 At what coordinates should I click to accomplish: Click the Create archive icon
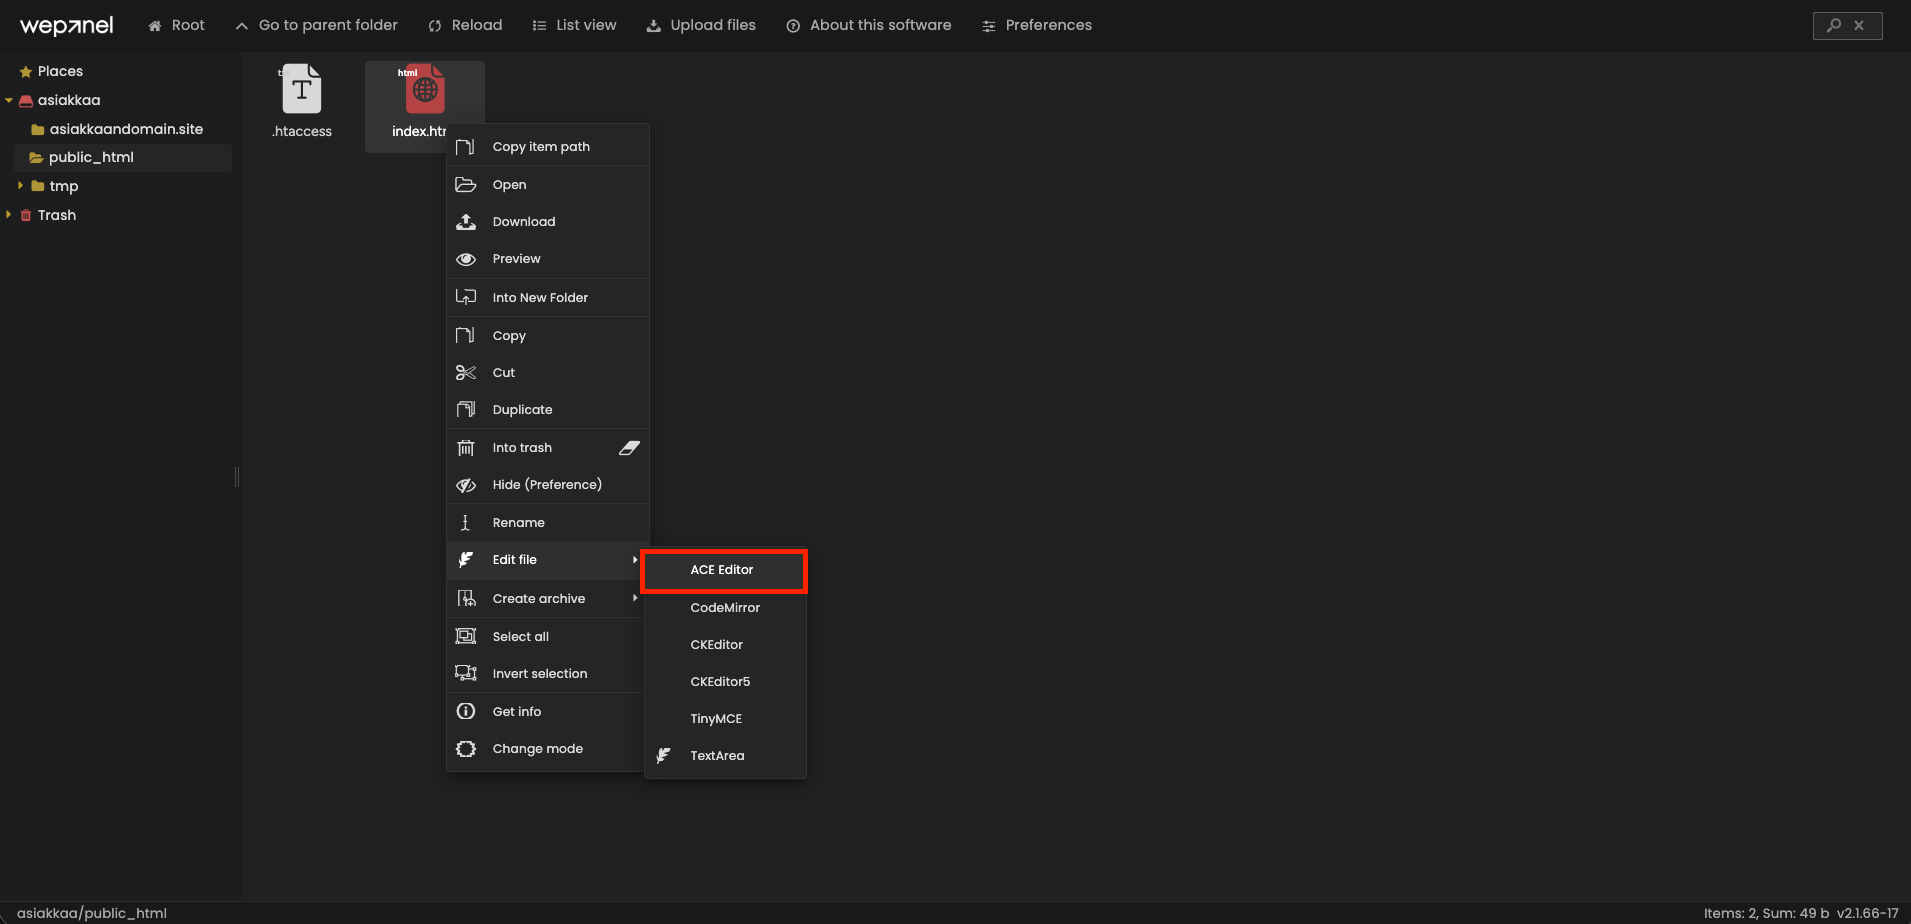(x=465, y=599)
